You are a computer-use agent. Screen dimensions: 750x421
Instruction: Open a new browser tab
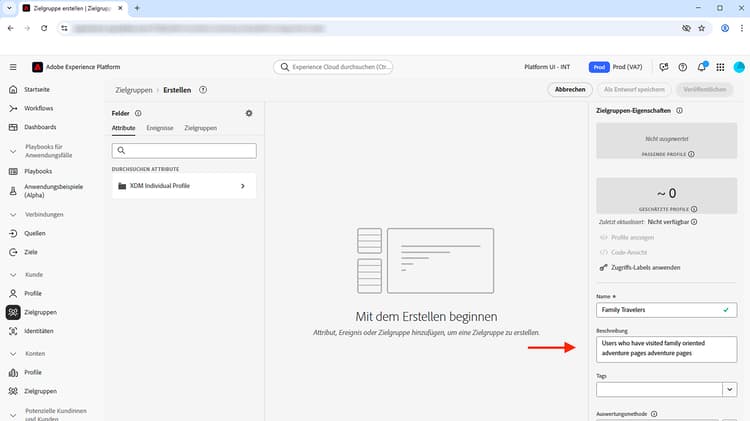click(137, 8)
